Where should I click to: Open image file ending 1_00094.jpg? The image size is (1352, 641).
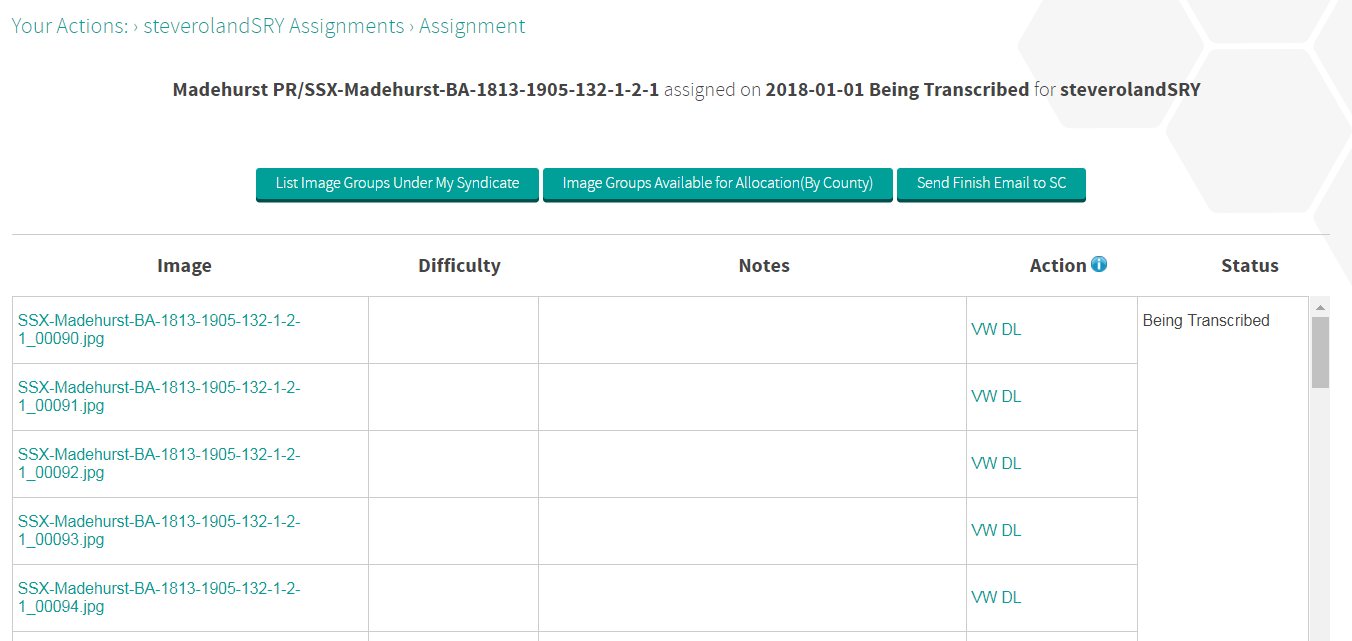click(159, 598)
